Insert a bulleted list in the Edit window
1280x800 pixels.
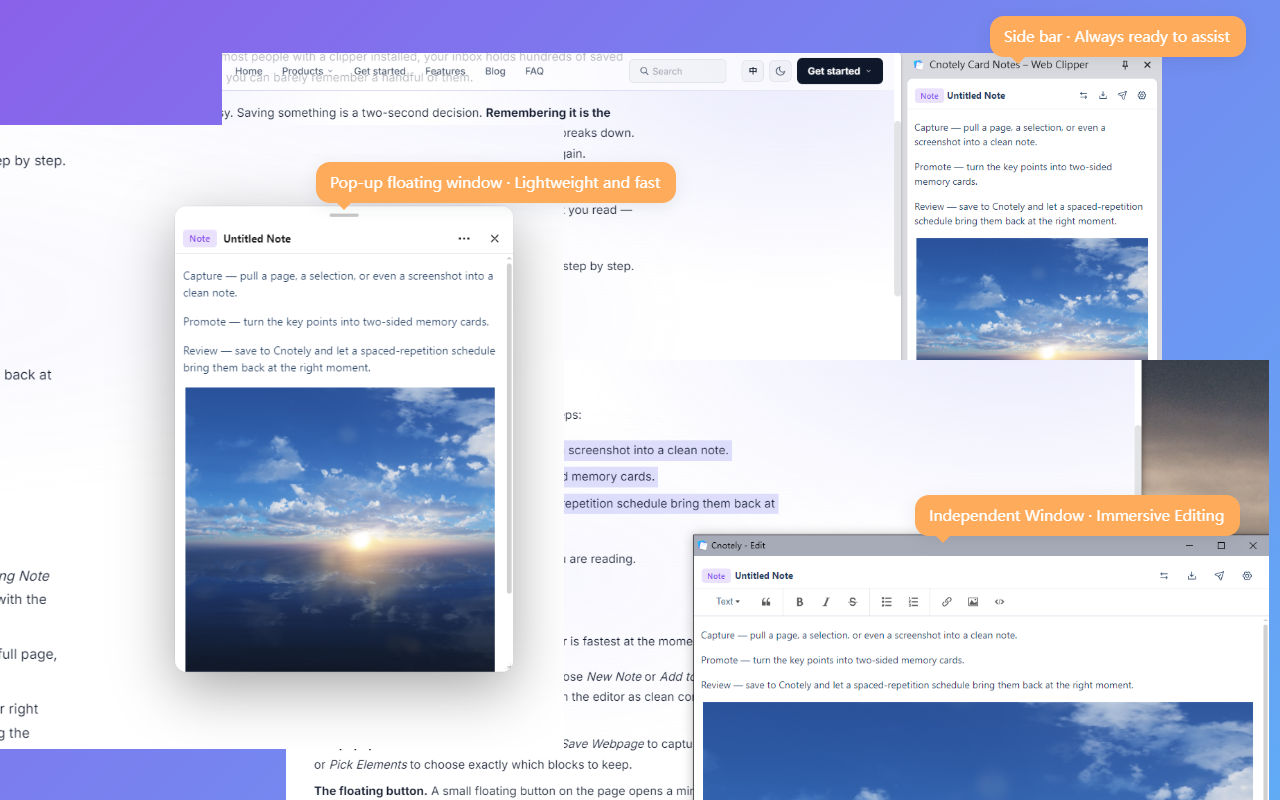coord(886,602)
